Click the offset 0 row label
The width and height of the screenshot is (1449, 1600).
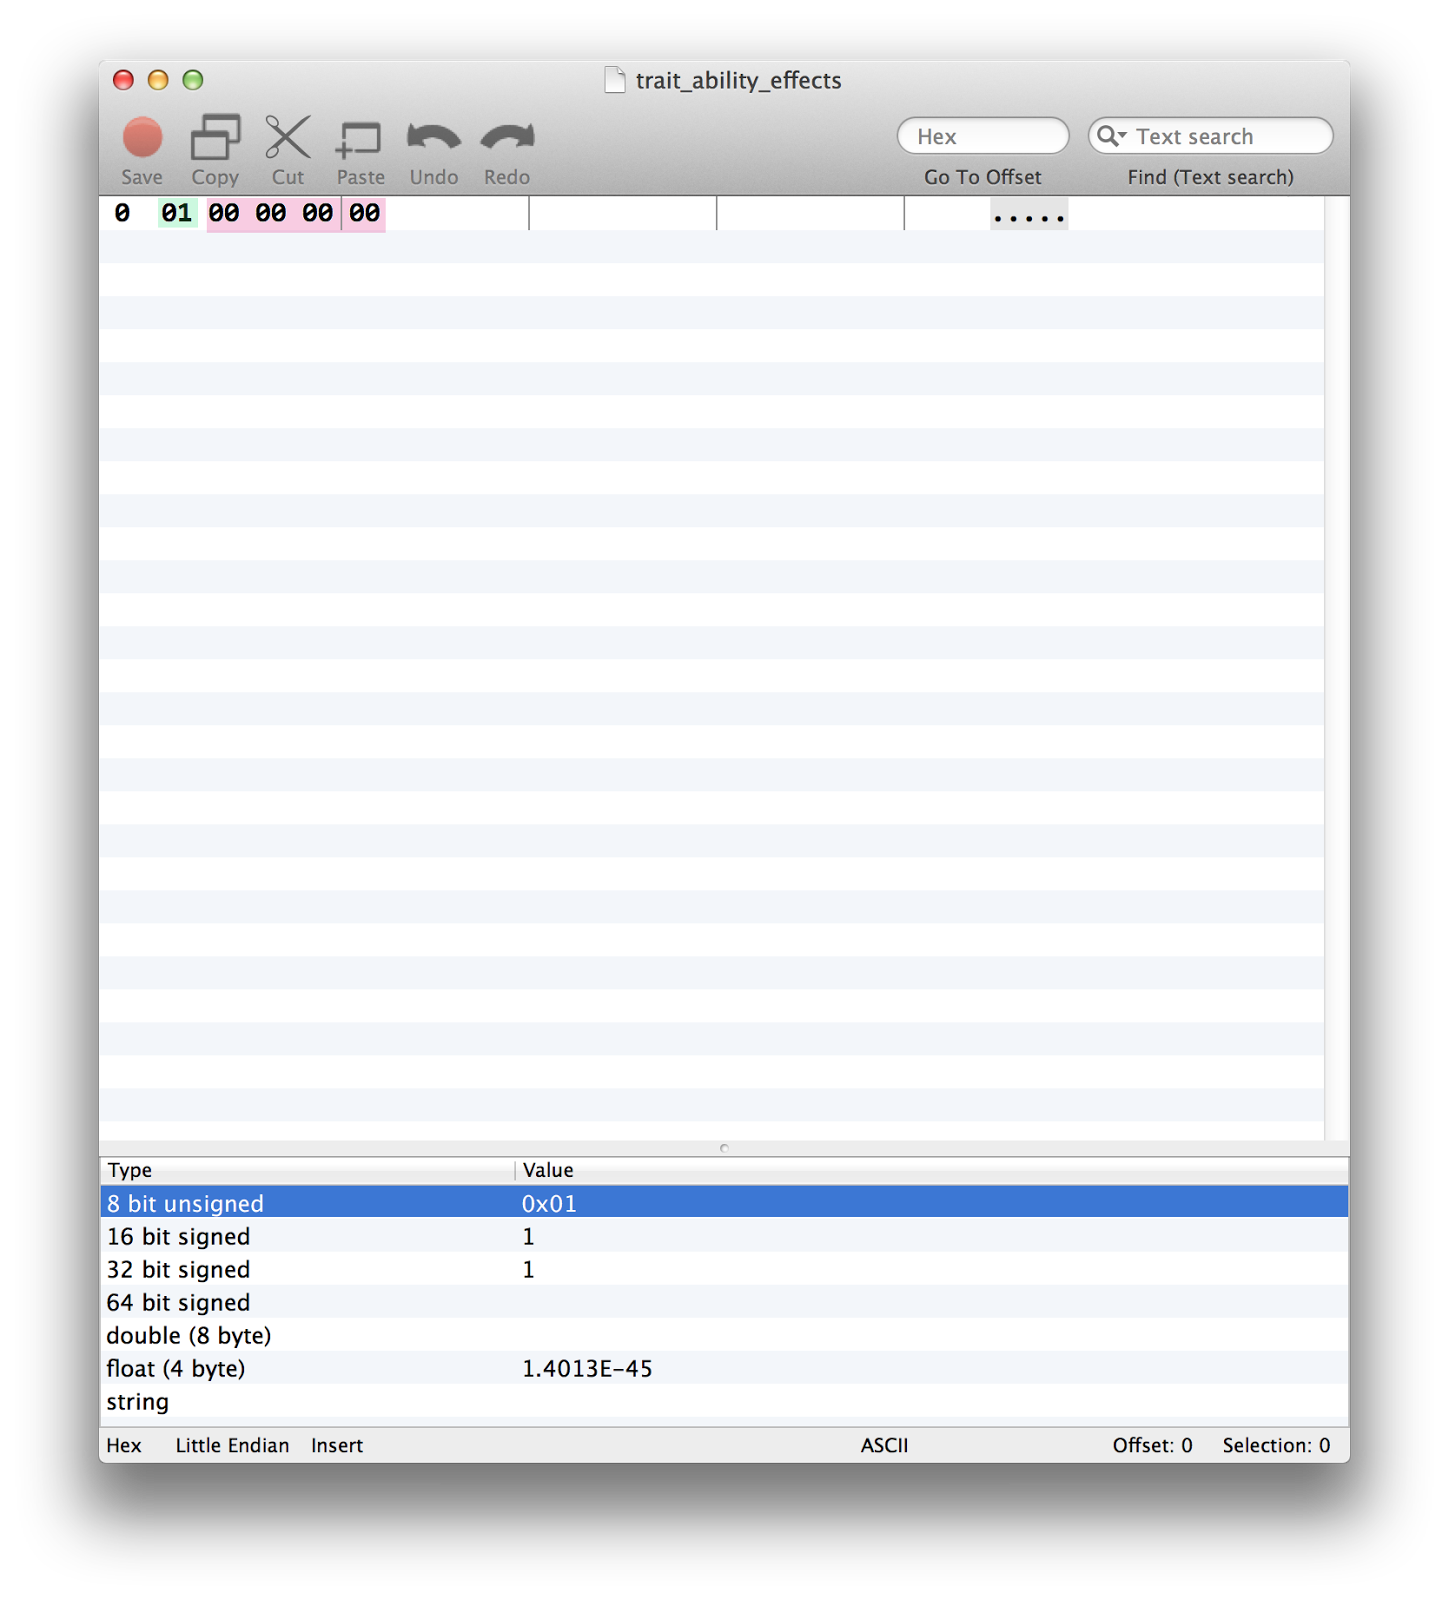pyautogui.click(x=122, y=213)
